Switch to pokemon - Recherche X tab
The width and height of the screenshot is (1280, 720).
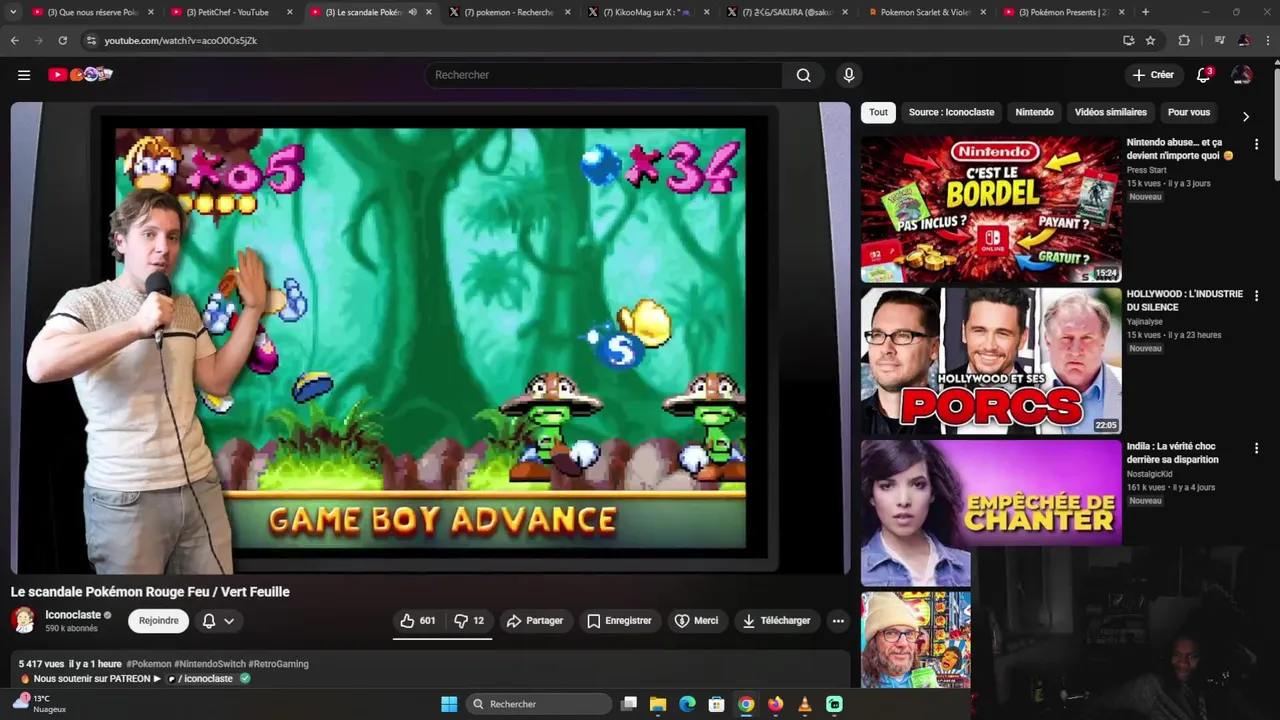508,12
